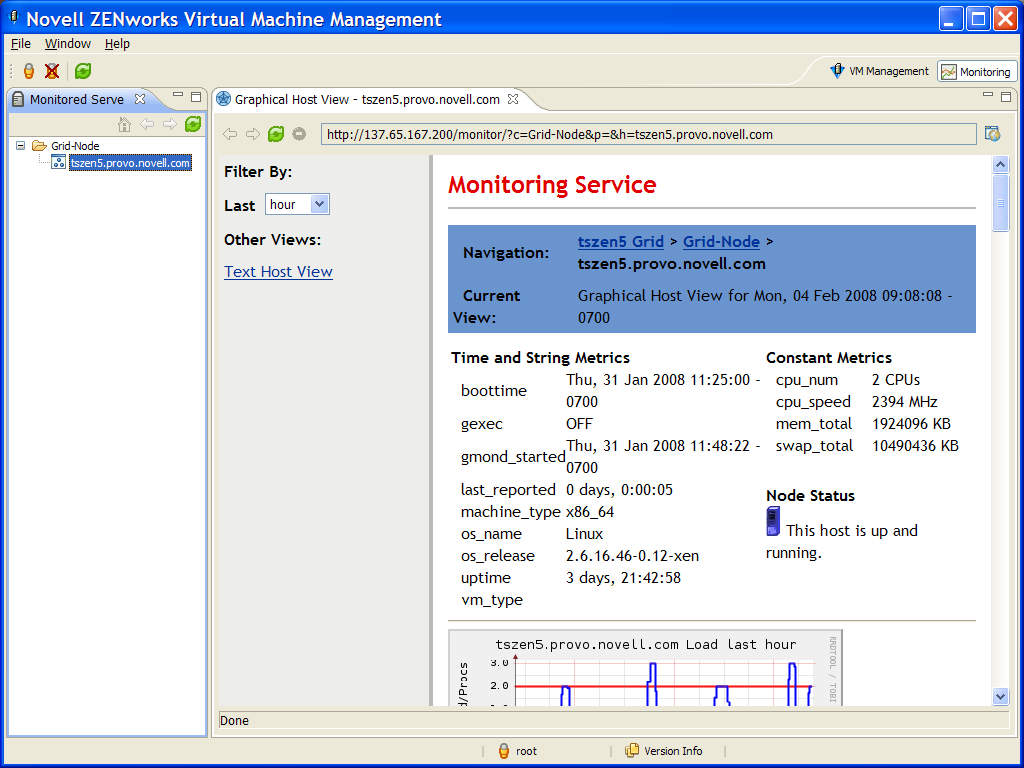Open the Window menu

click(x=68, y=44)
